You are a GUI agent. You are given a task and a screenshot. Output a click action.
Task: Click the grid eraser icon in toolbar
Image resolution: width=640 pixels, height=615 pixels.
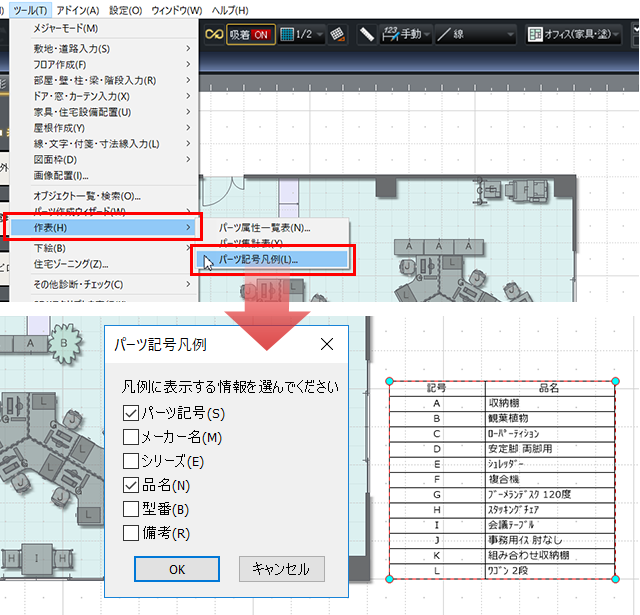click(338, 34)
